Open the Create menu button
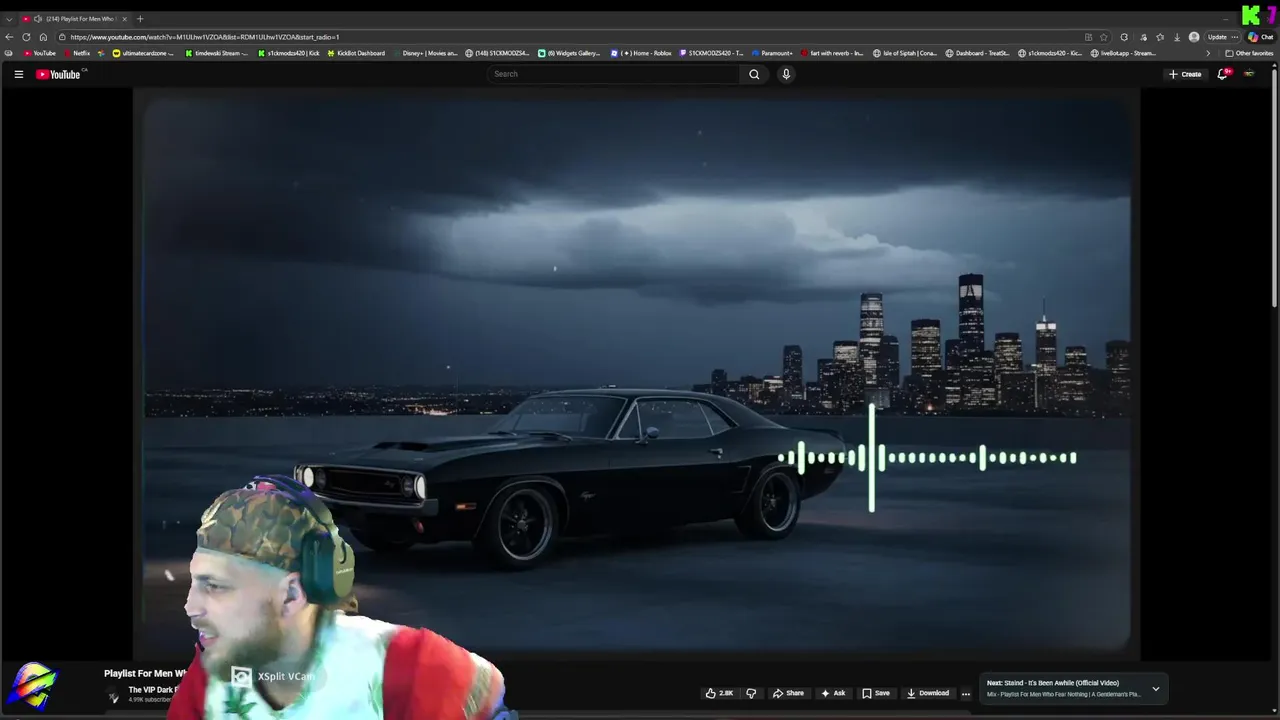The width and height of the screenshot is (1280, 720). [x=1185, y=74]
